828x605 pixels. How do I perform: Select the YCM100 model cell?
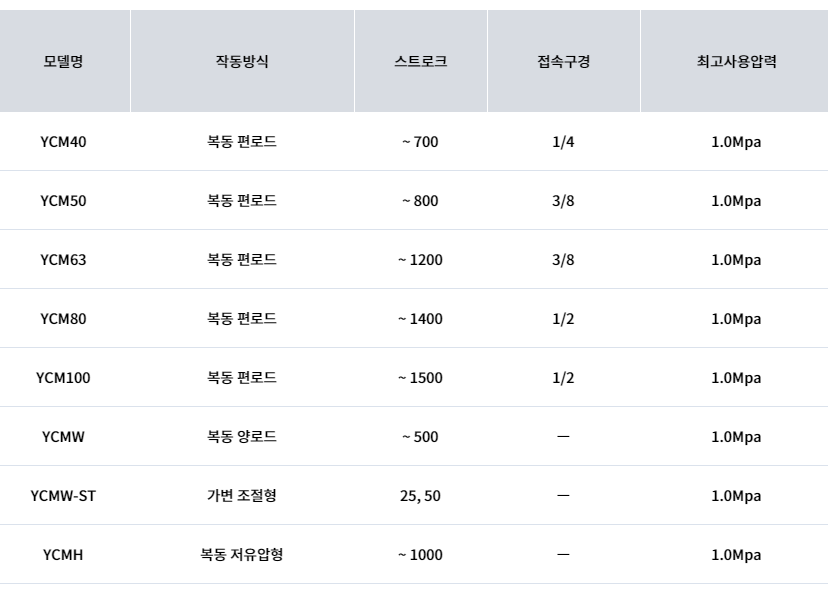point(63,378)
